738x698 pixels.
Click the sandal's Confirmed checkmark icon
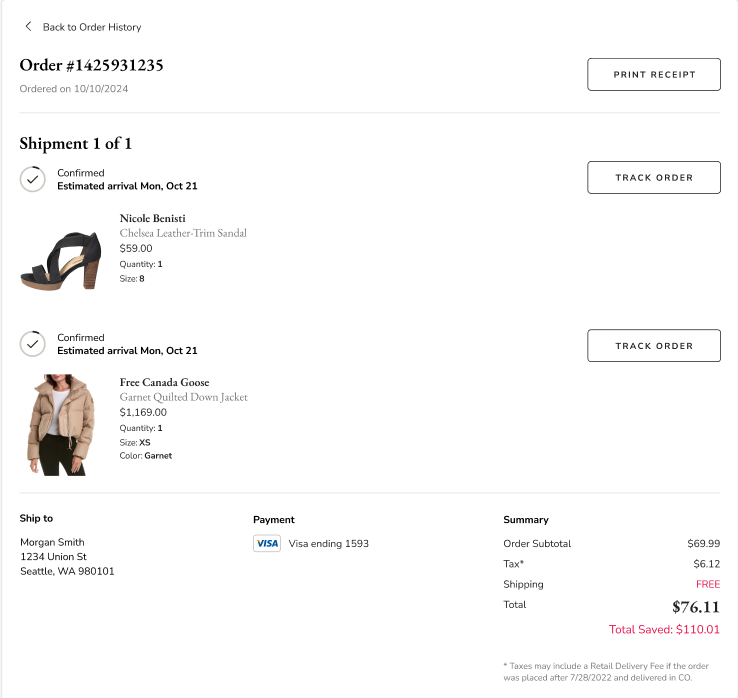pyautogui.click(x=33, y=179)
